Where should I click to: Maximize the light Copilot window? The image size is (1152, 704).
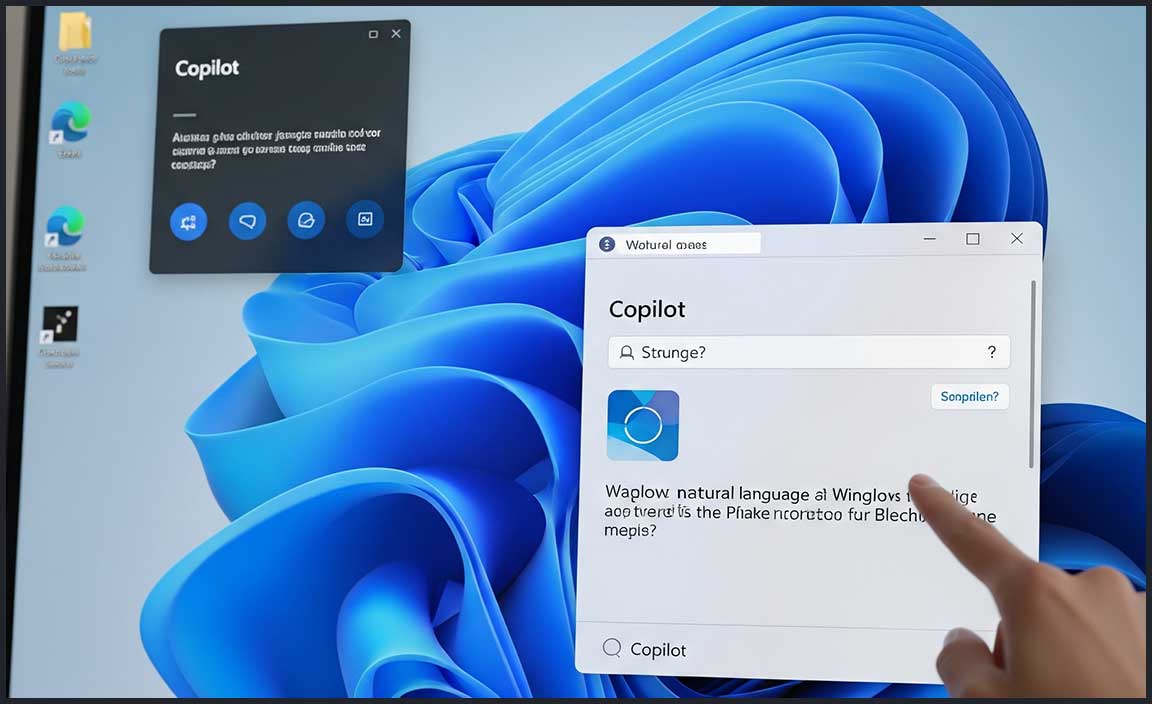973,239
